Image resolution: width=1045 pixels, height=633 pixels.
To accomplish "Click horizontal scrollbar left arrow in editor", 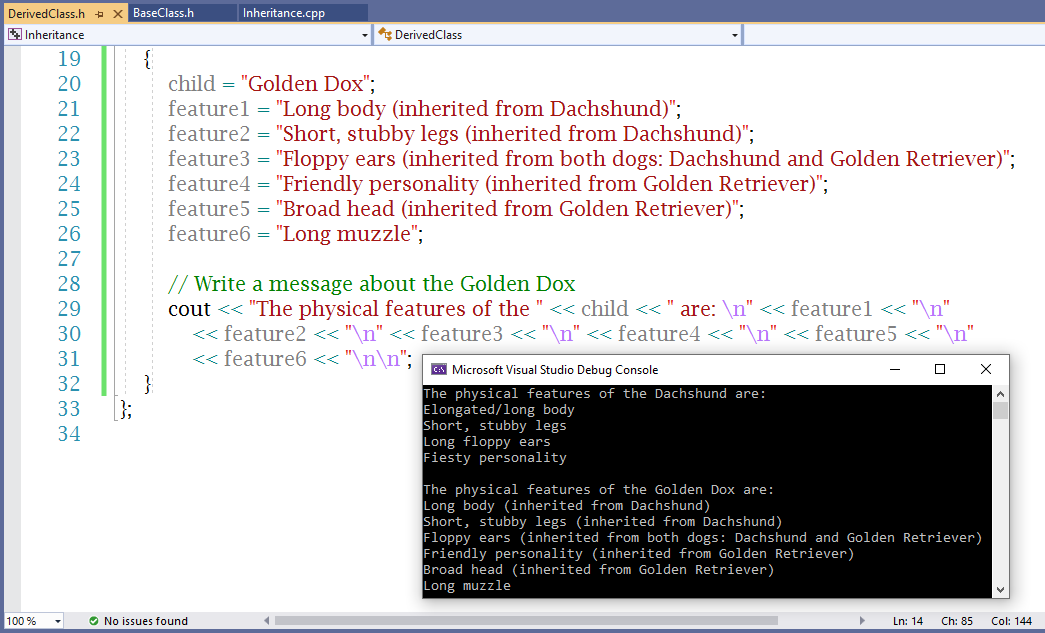I will coord(267,621).
